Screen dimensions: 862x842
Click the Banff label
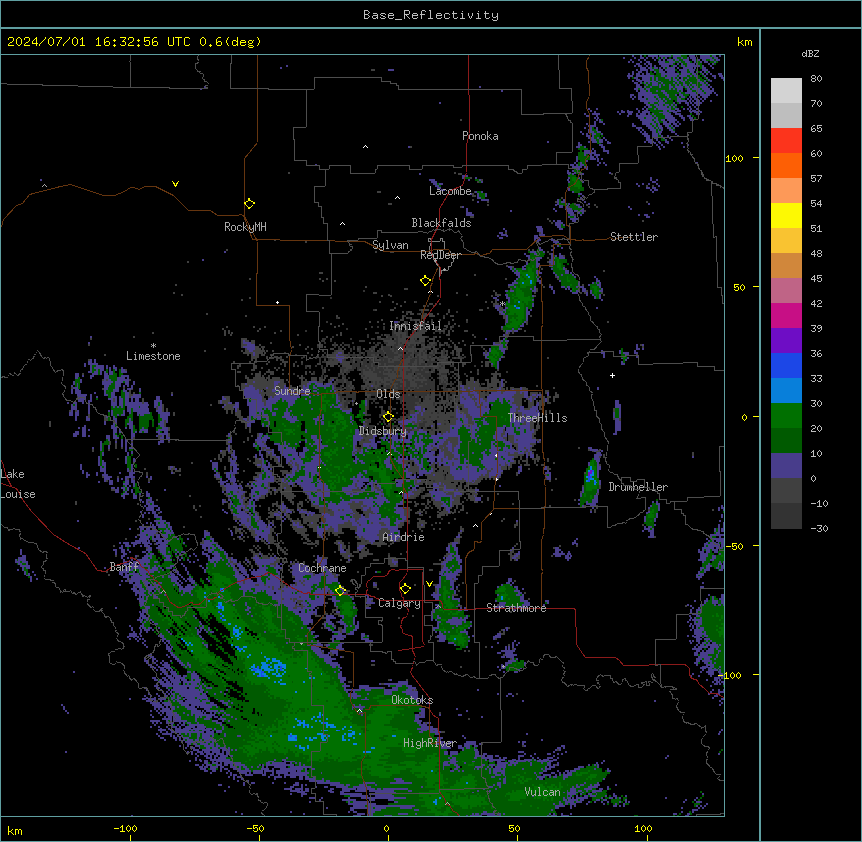point(124,567)
